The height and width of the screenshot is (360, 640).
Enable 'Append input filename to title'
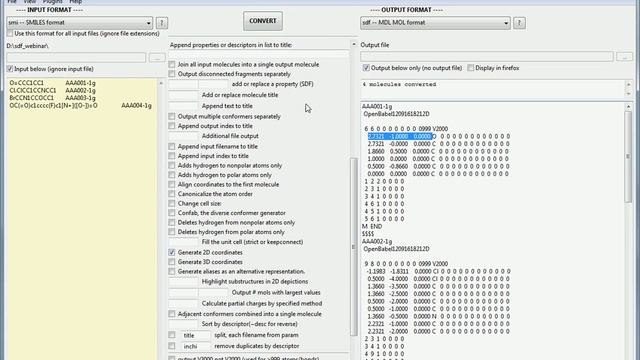pos(172,147)
